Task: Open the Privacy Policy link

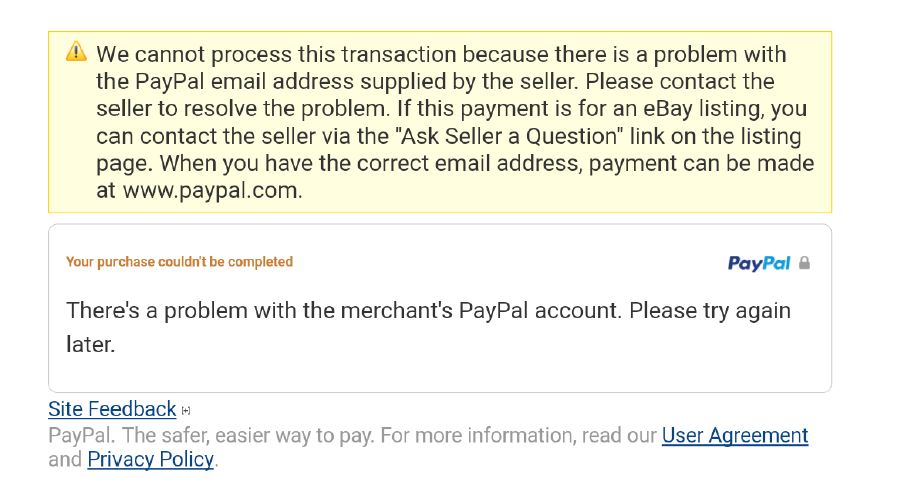Action: point(150,460)
